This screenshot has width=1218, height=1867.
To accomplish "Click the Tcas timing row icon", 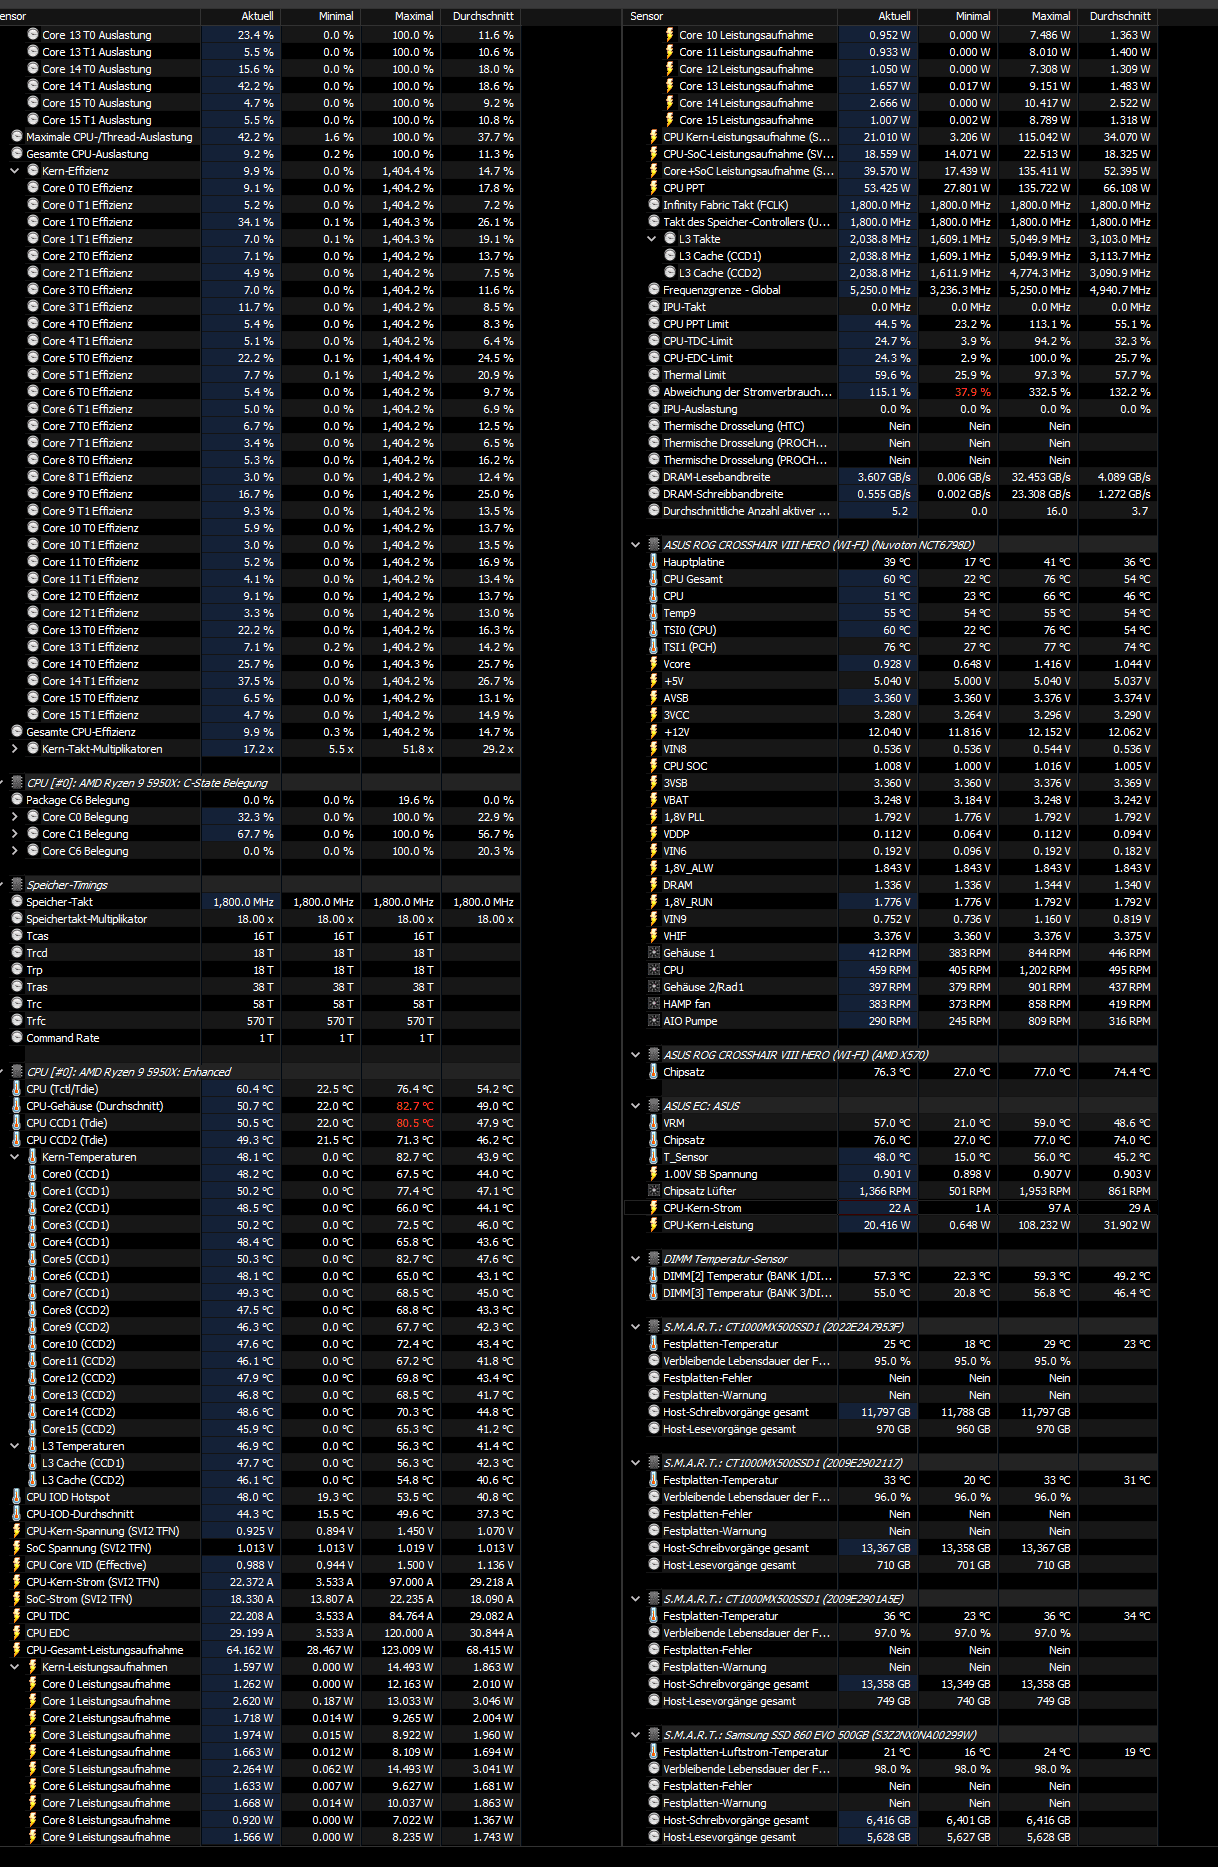I will 17,936.
